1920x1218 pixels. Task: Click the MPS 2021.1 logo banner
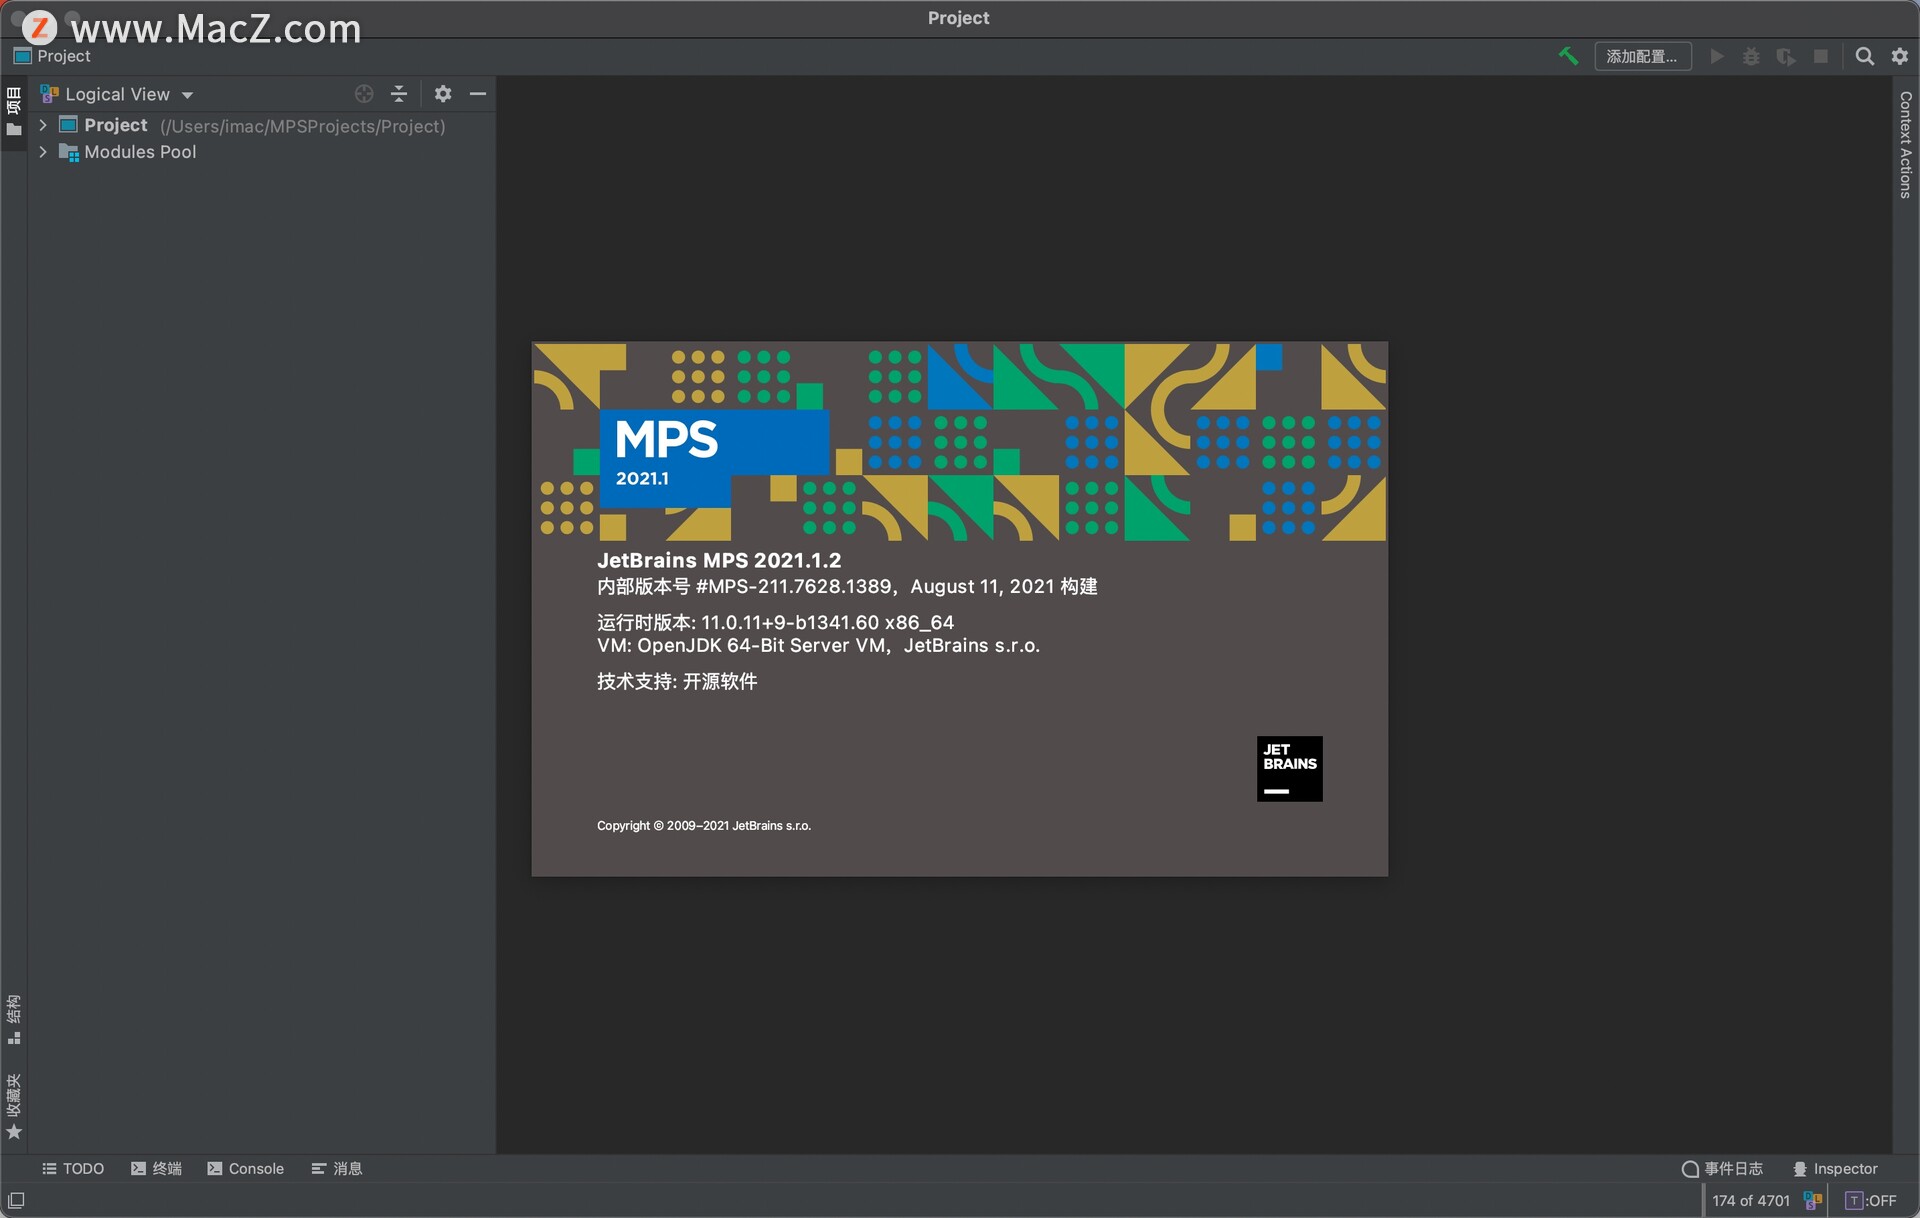coord(714,457)
